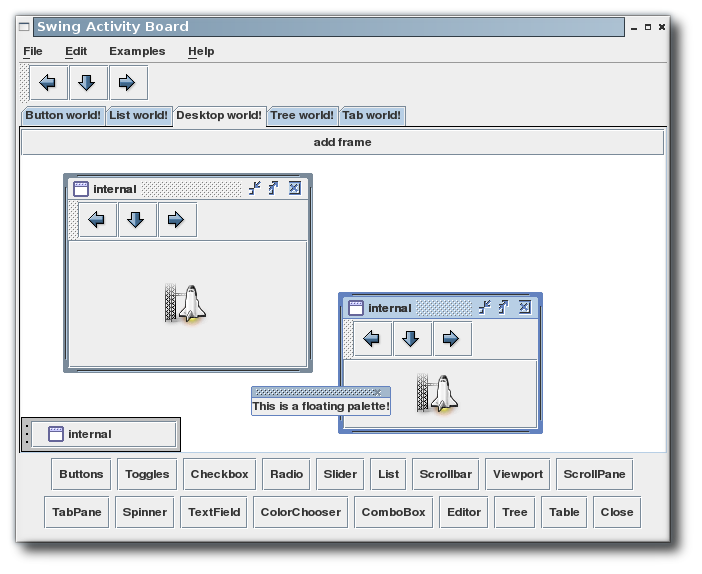Image resolution: width=702 pixels, height=574 pixels.
Task: Click the down arrow in main toolbar
Action: 88,83
